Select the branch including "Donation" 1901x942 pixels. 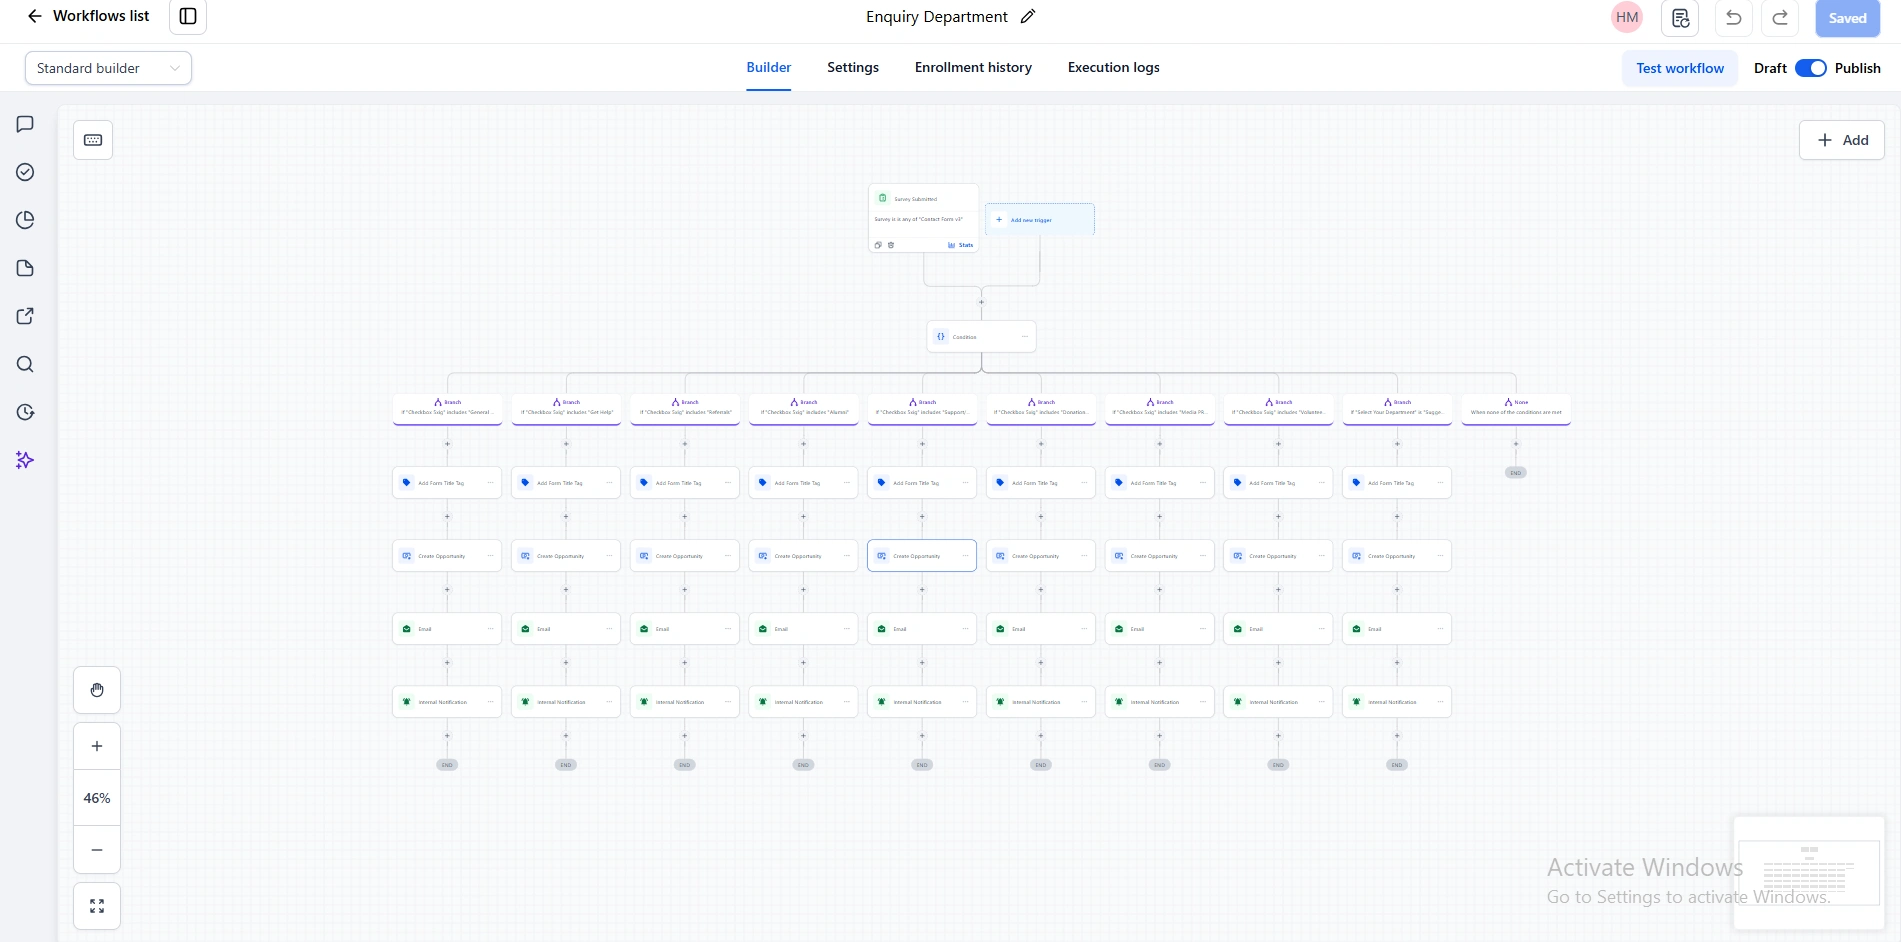point(1041,408)
